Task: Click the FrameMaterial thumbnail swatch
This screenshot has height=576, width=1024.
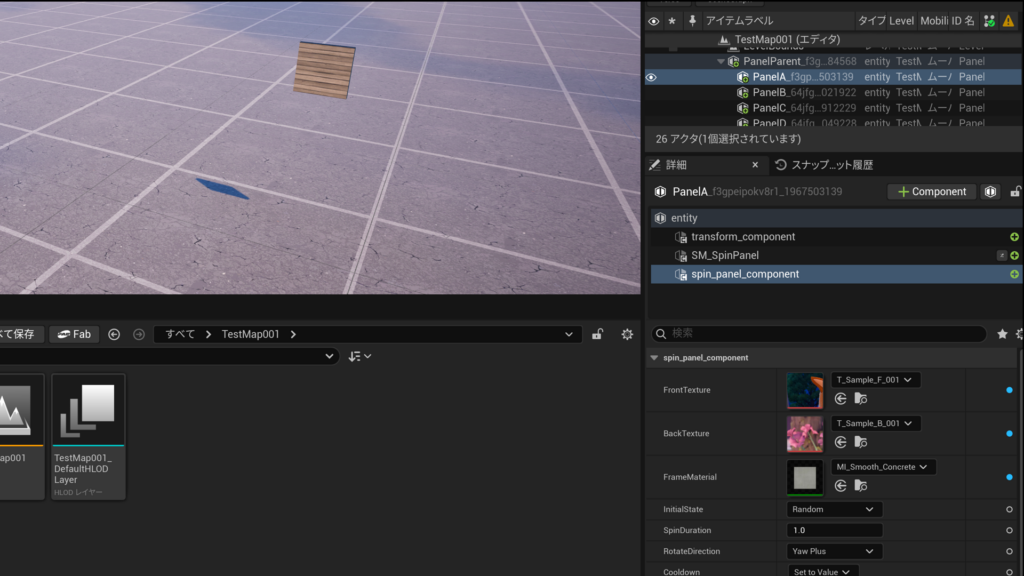Action: 805,477
